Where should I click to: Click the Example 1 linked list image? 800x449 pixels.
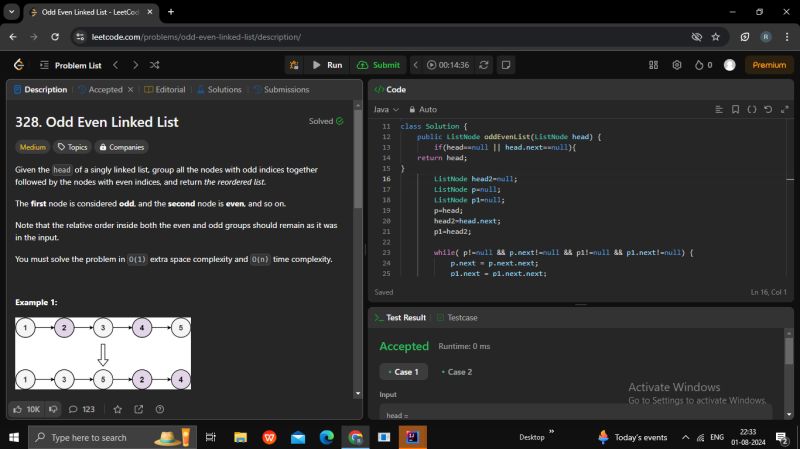click(103, 353)
